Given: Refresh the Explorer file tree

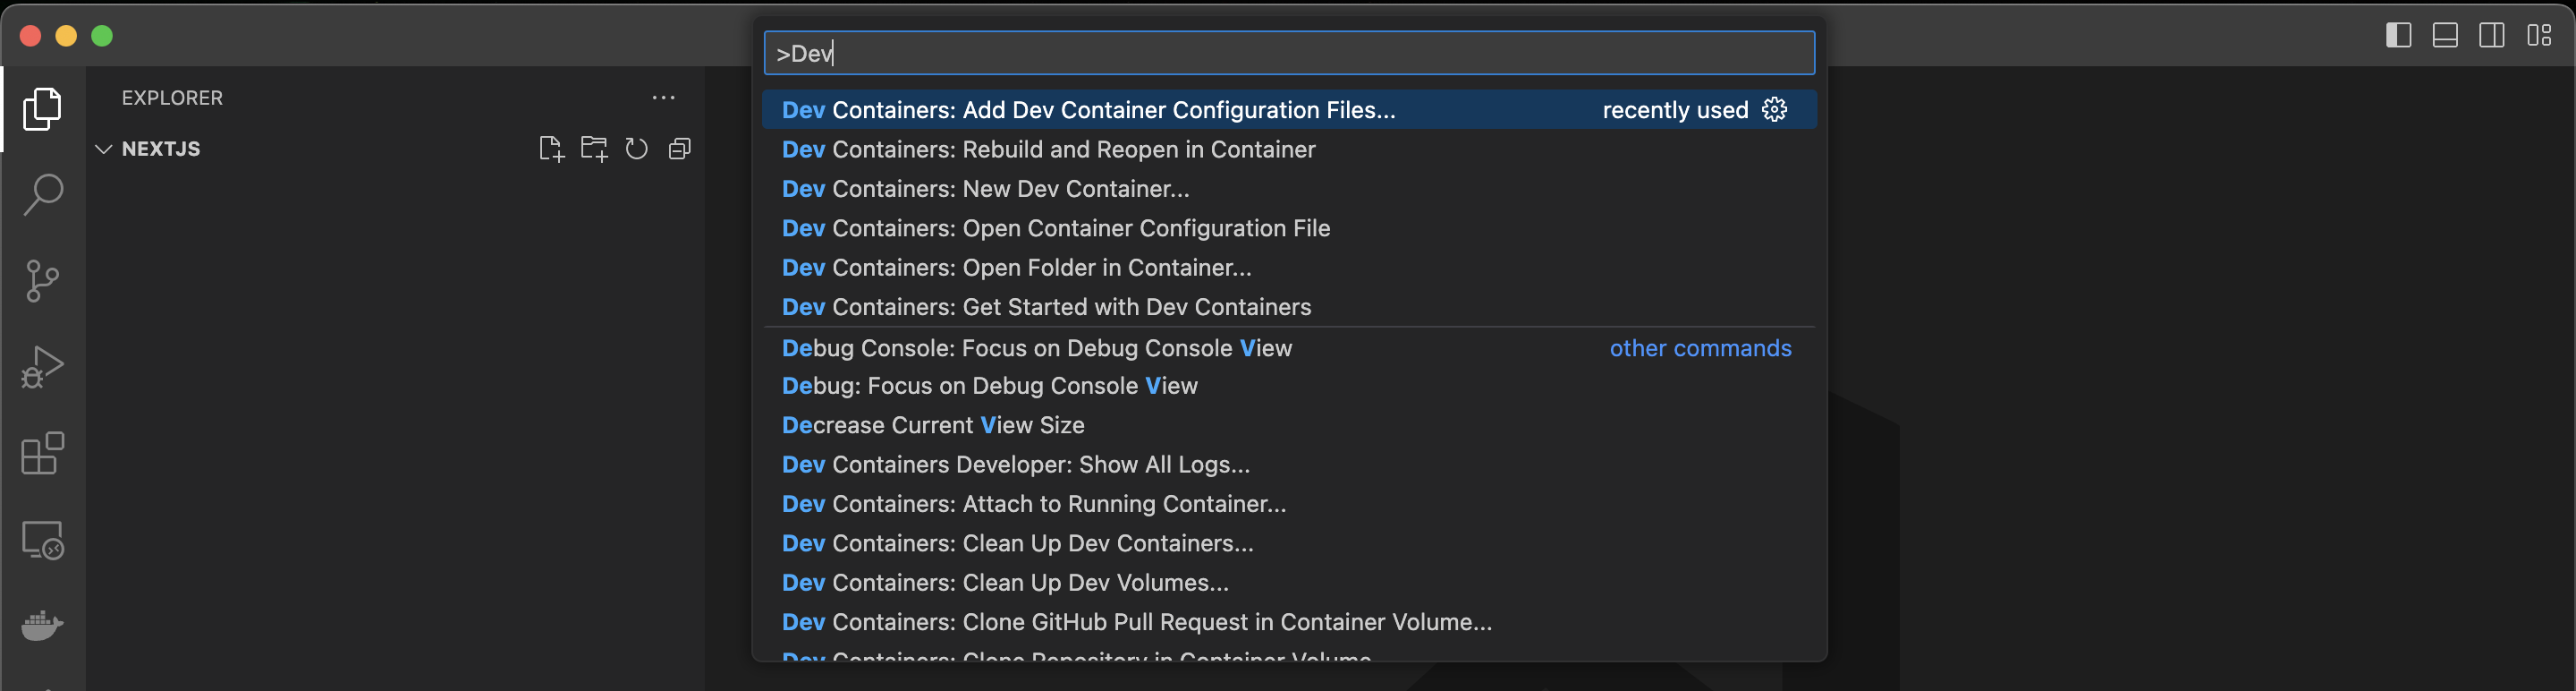Looking at the screenshot, I should click(x=637, y=149).
